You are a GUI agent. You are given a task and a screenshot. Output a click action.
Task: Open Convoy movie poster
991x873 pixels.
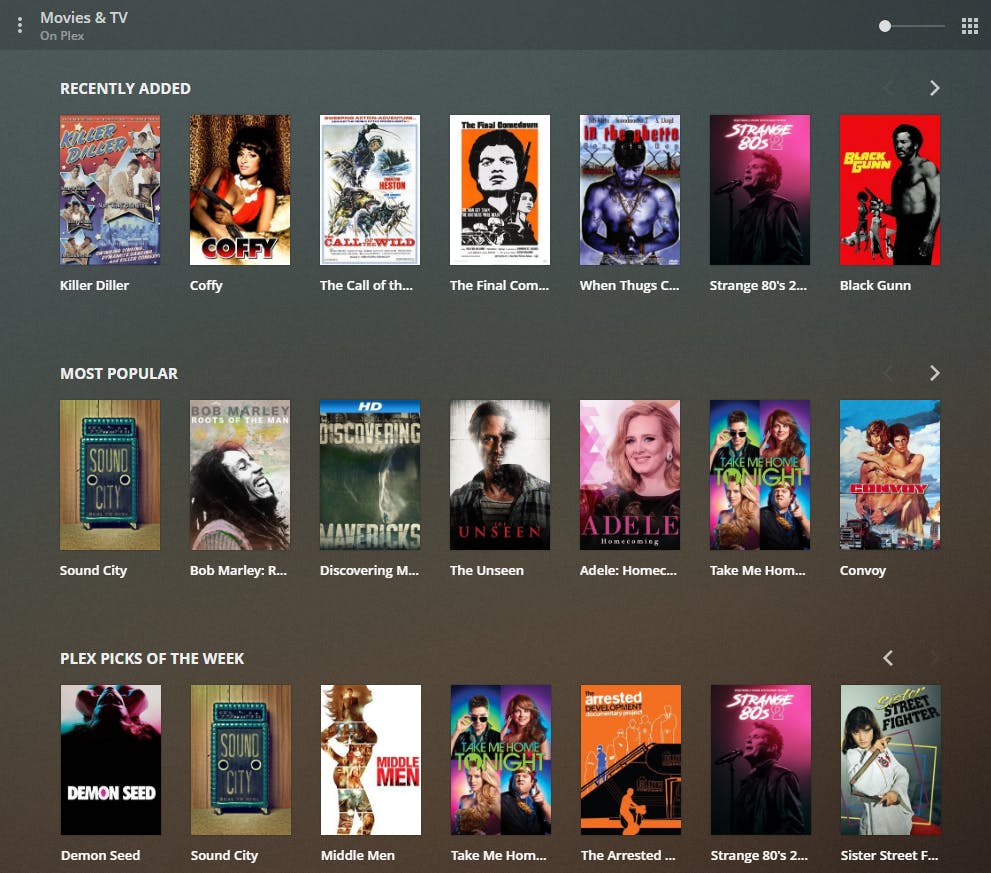click(x=890, y=475)
